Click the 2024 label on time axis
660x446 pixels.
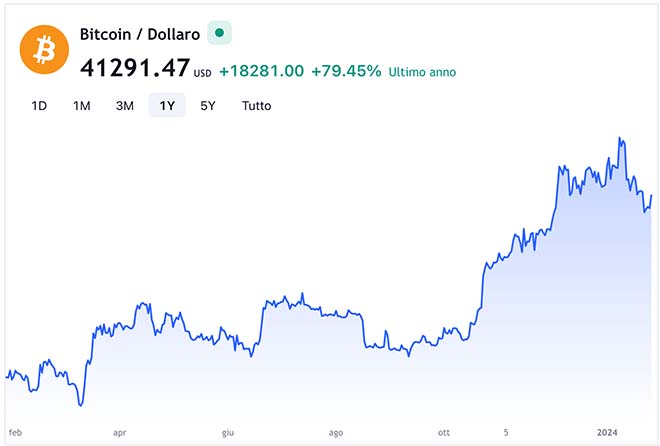click(608, 433)
